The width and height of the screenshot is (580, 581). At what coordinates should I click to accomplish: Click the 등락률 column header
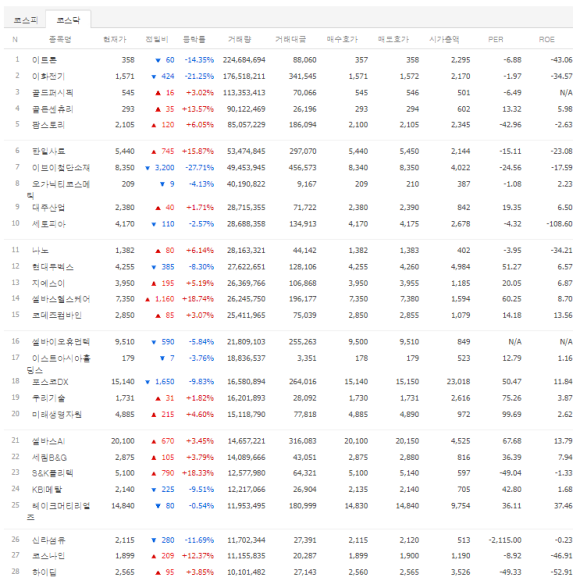coord(194,39)
